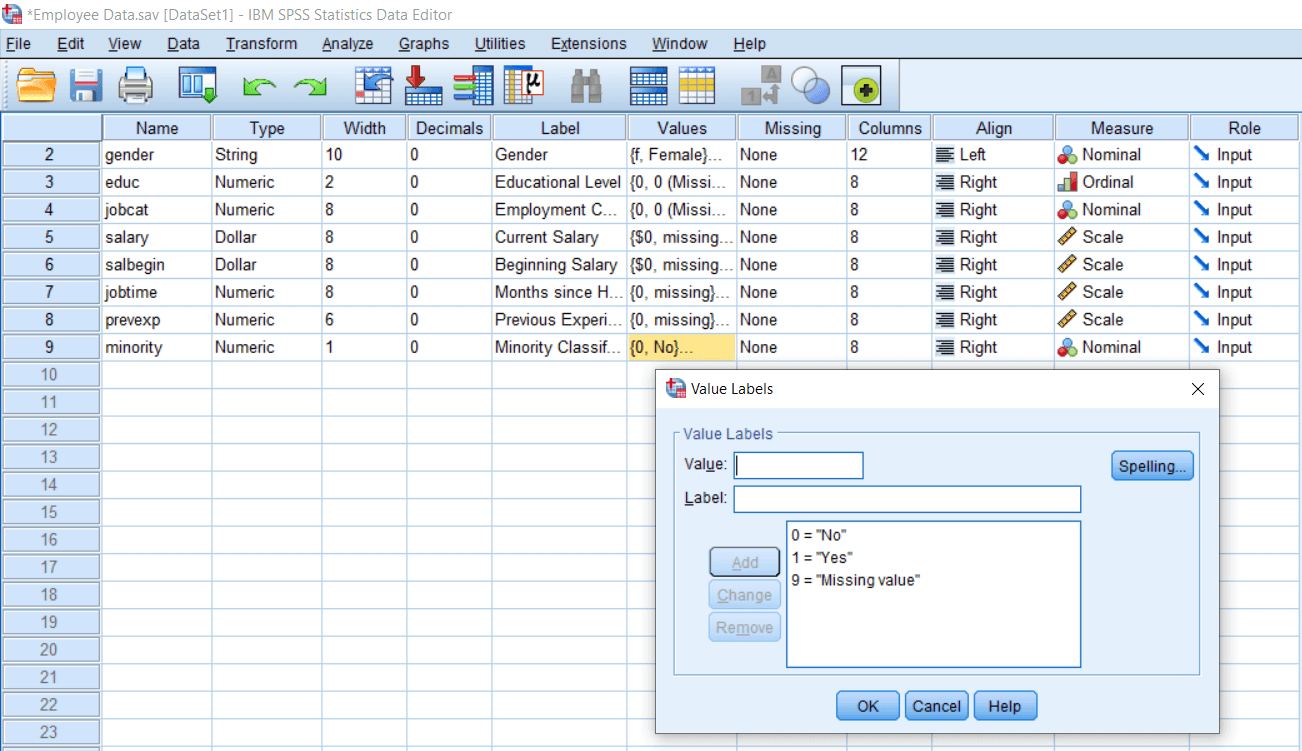The image size is (1302, 751).
Task: Click the Label text field
Action: pos(907,499)
